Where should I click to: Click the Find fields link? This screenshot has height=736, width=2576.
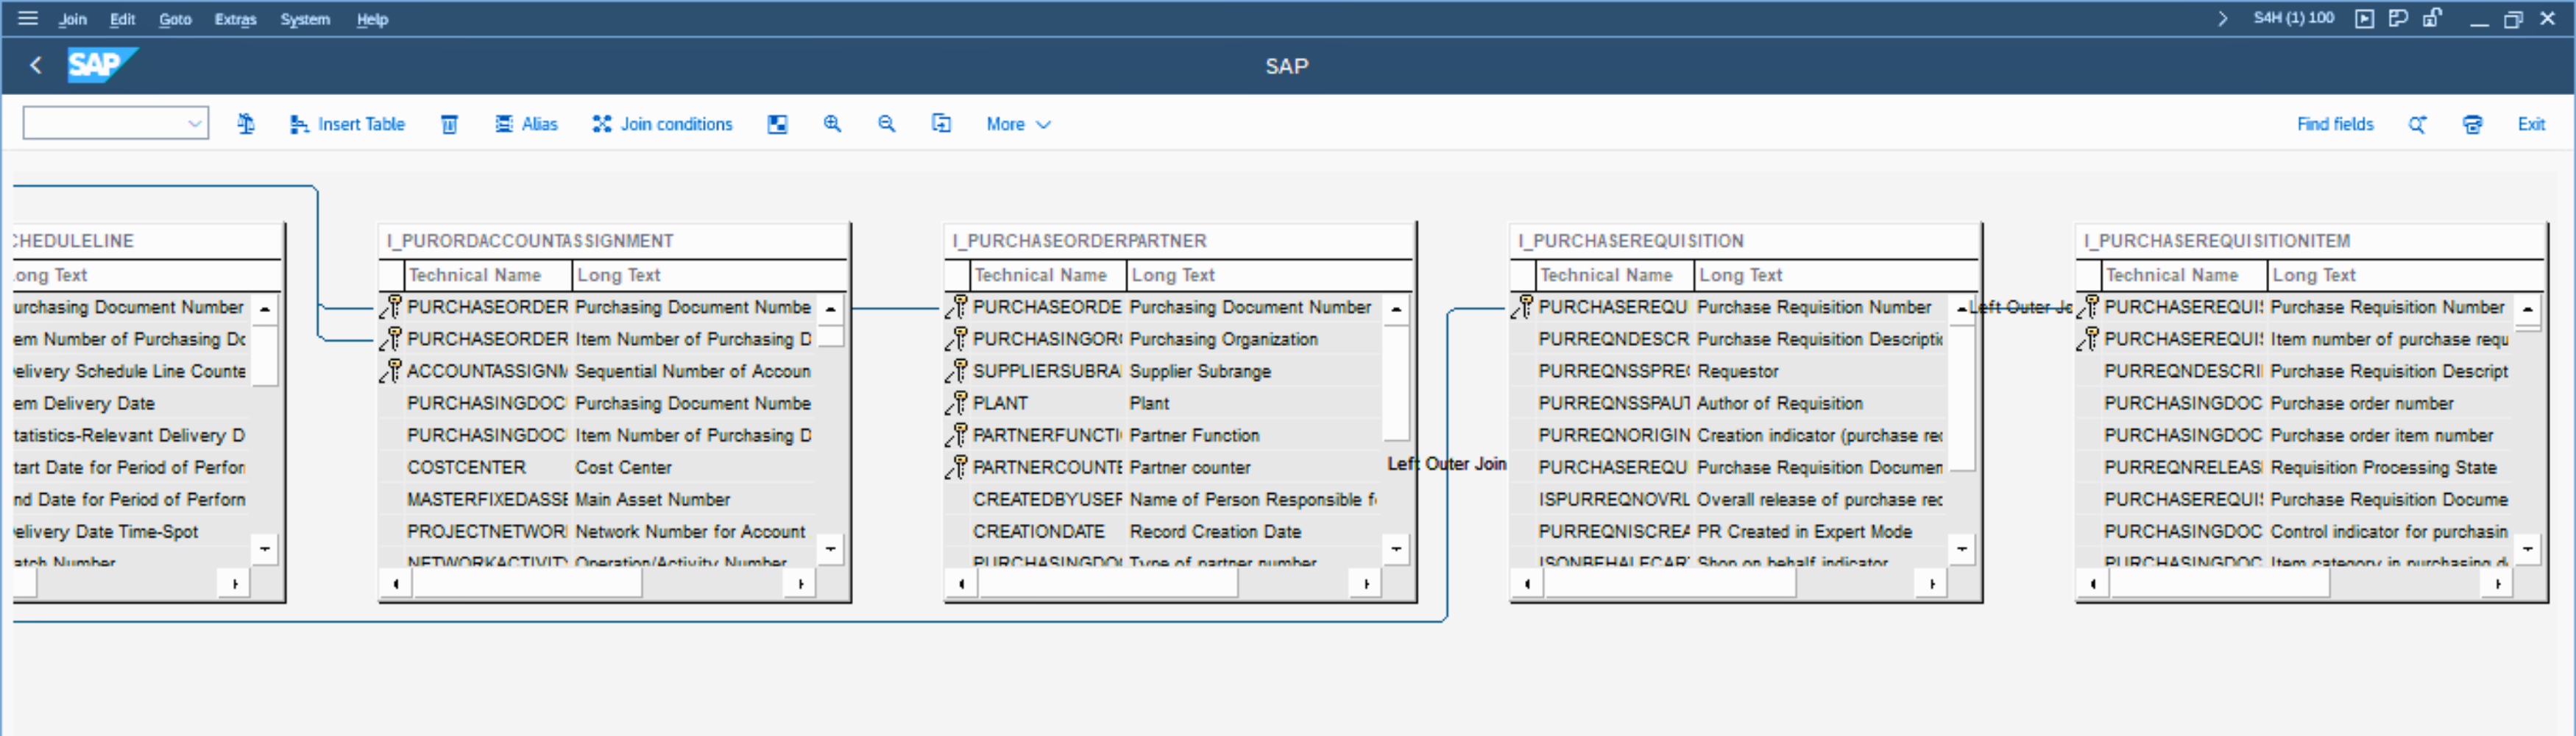tap(2334, 124)
